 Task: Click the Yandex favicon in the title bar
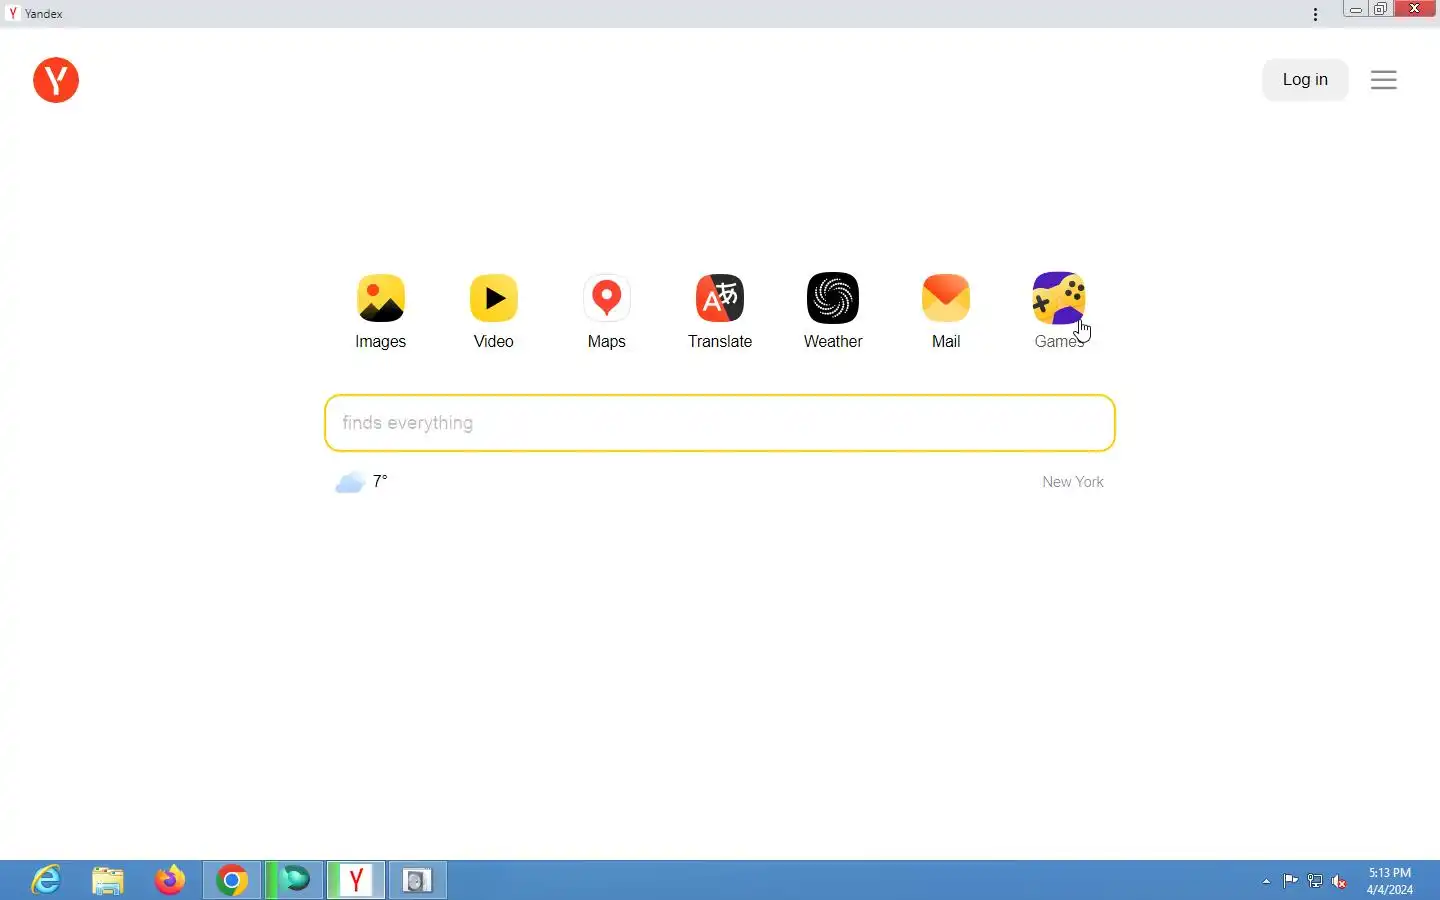click(x=13, y=13)
